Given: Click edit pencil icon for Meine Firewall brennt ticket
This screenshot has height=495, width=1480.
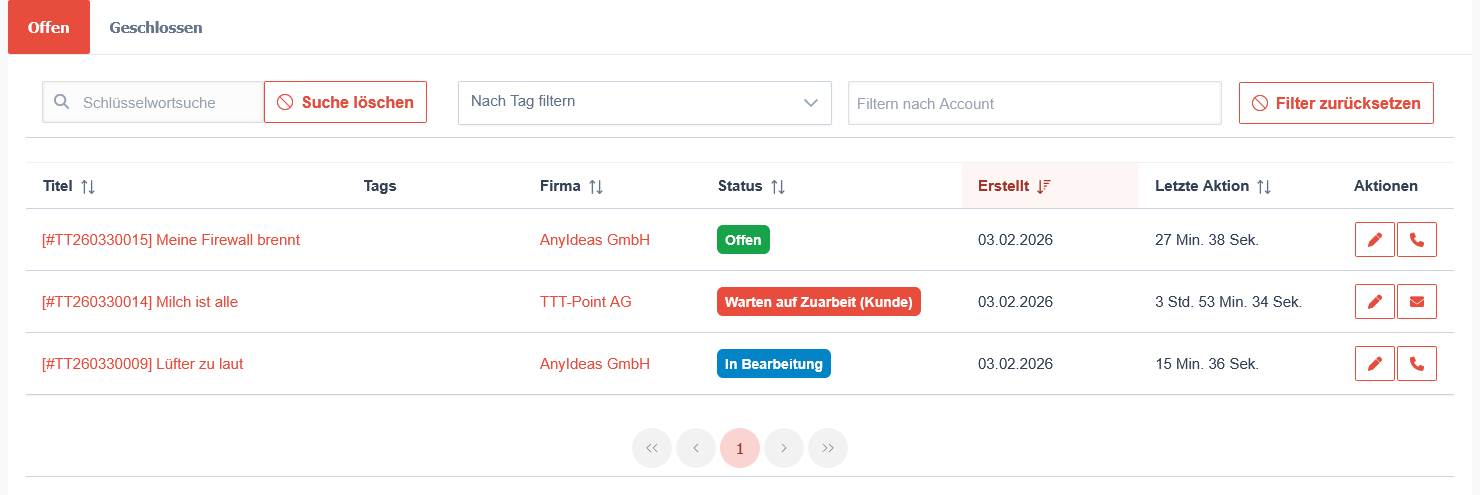Looking at the screenshot, I should click(1375, 240).
